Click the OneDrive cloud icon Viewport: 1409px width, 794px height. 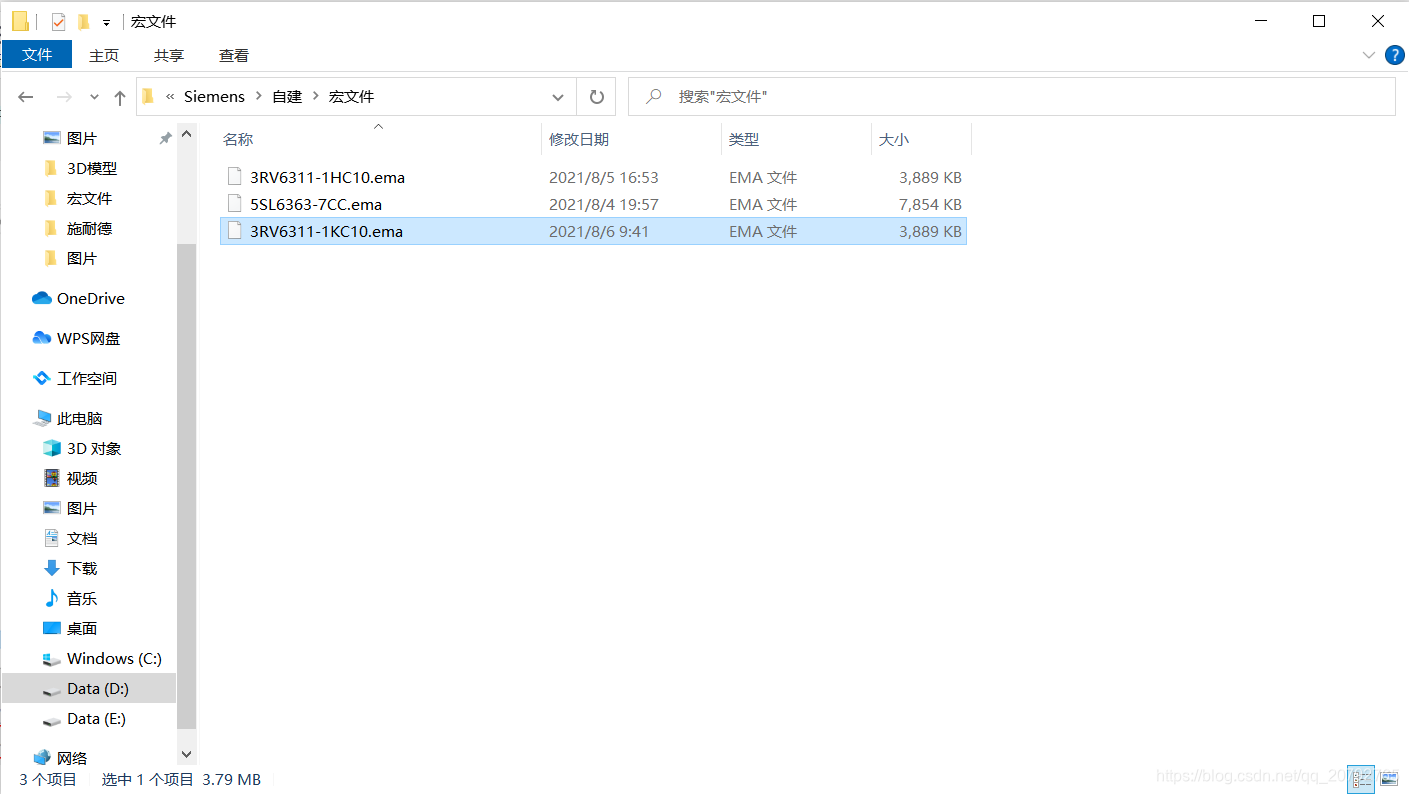42,298
